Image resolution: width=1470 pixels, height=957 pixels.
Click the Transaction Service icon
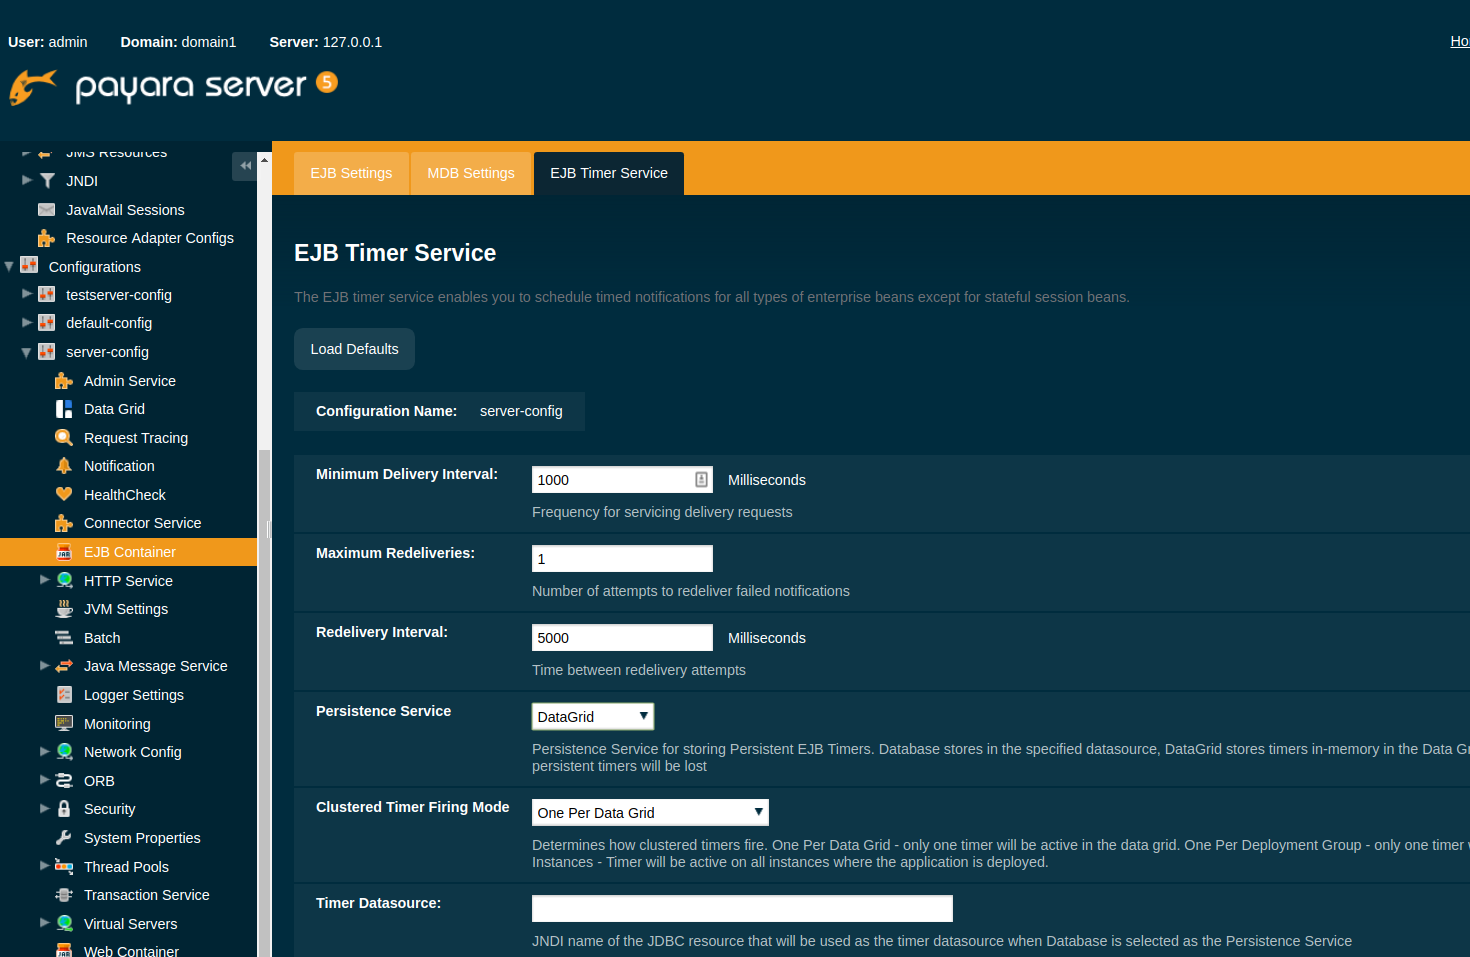pos(64,894)
